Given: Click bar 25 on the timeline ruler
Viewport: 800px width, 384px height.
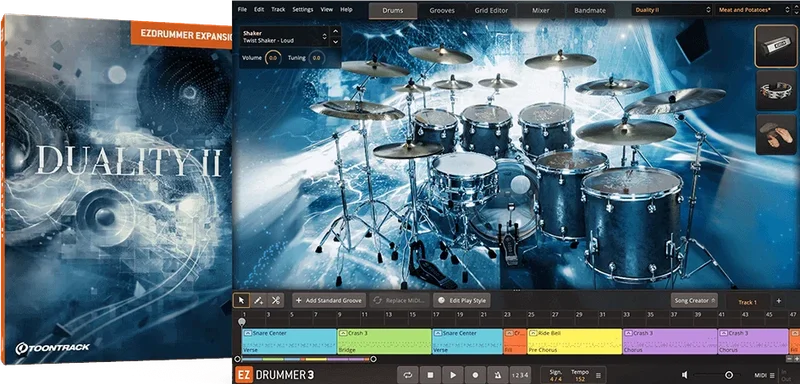Looking at the screenshot, I should point(531,315).
